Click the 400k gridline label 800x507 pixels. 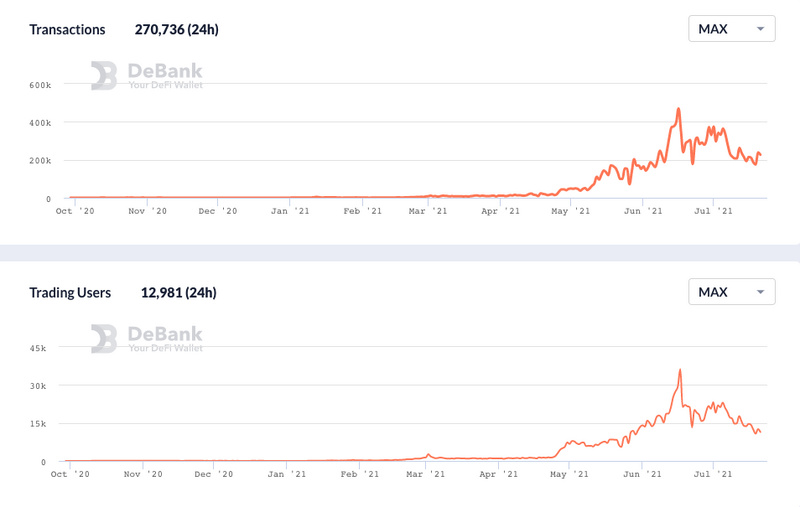[40, 123]
